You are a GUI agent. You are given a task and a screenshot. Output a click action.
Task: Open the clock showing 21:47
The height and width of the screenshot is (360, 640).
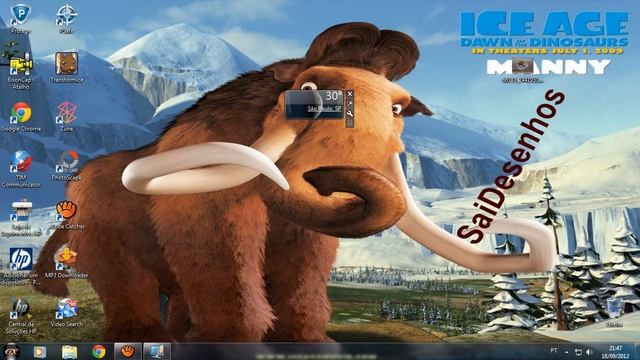616,351
